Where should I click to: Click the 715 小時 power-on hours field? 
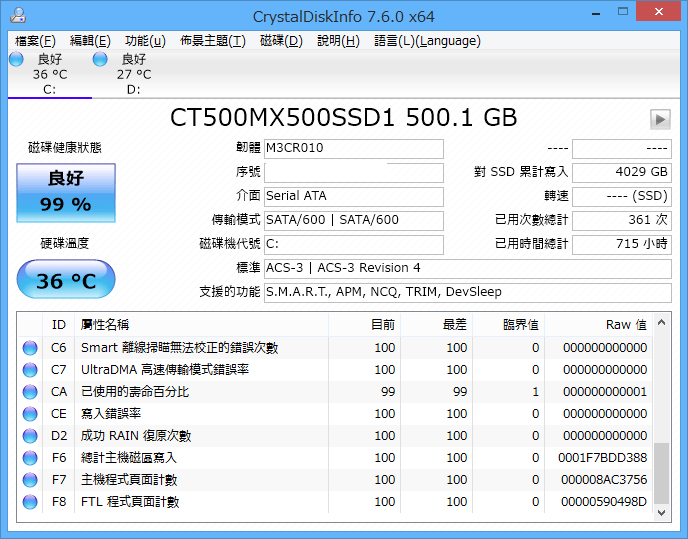coord(622,244)
